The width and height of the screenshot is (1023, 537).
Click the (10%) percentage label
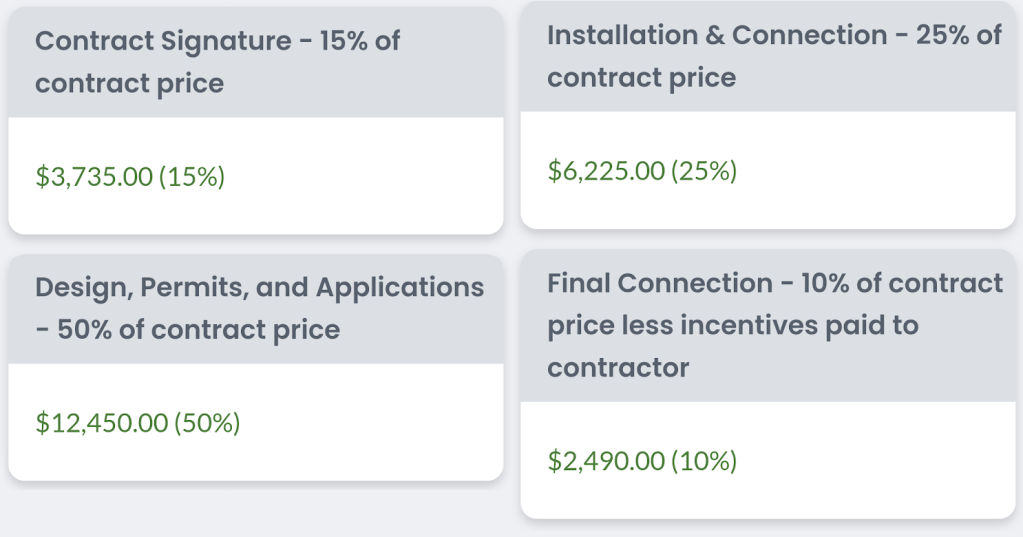pyautogui.click(x=703, y=461)
